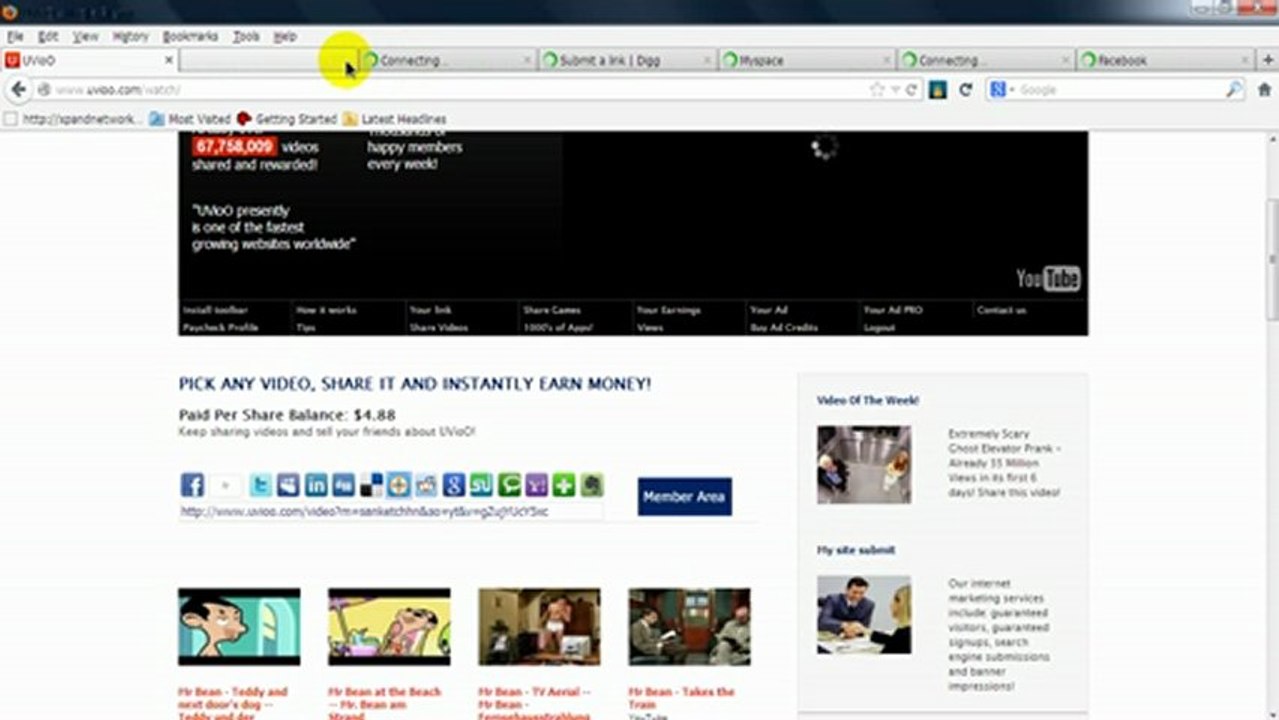The height and width of the screenshot is (720, 1279).
Task: Open the Share Videos menu link
Action: coord(438,328)
